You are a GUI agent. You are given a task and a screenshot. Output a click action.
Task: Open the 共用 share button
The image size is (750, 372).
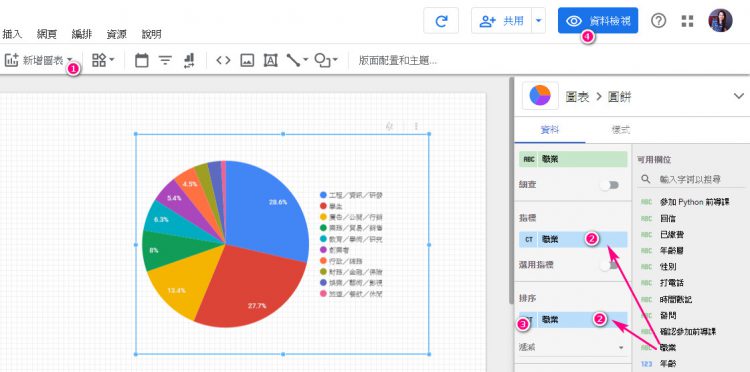tap(501, 21)
